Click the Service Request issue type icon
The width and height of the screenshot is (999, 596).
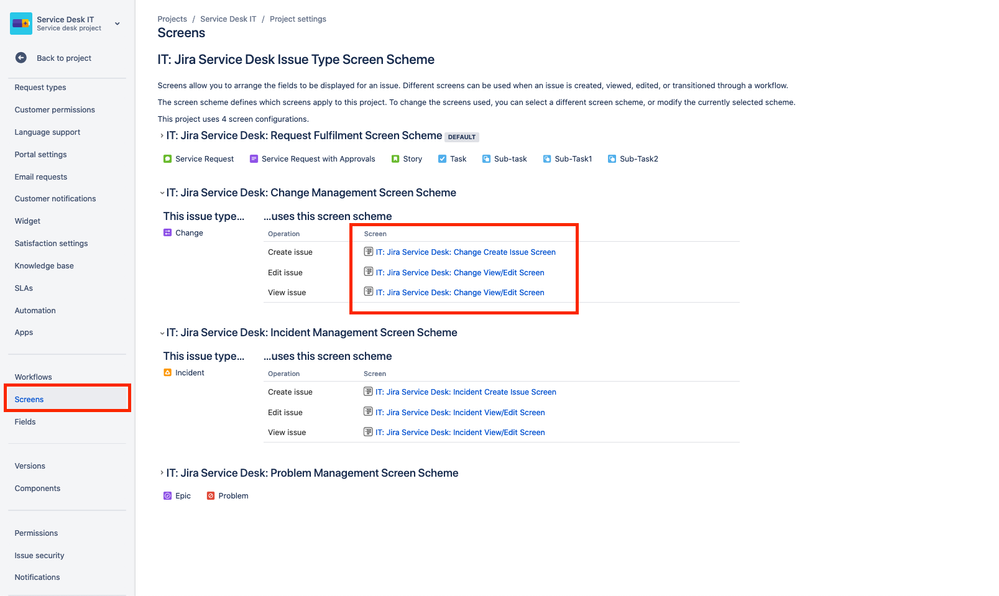[x=168, y=159]
